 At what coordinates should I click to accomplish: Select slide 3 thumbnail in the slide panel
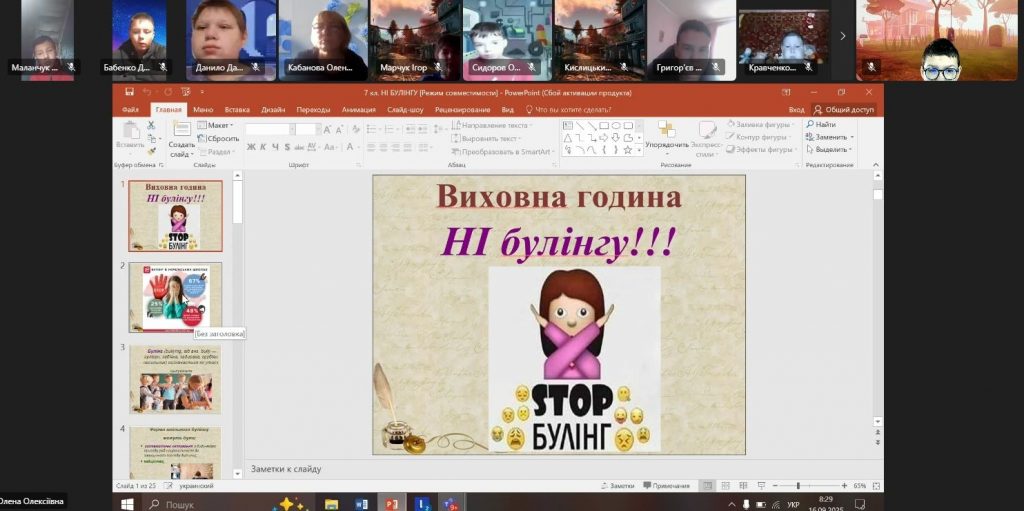tap(175, 379)
